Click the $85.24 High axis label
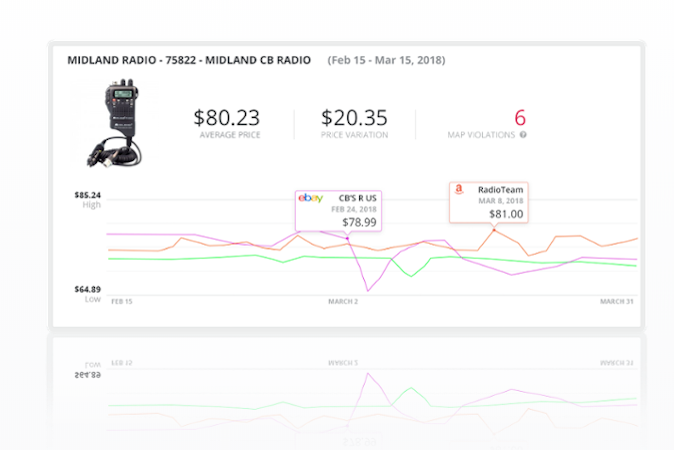Image resolution: width=674 pixels, height=450 pixels. pyautogui.click(x=88, y=195)
